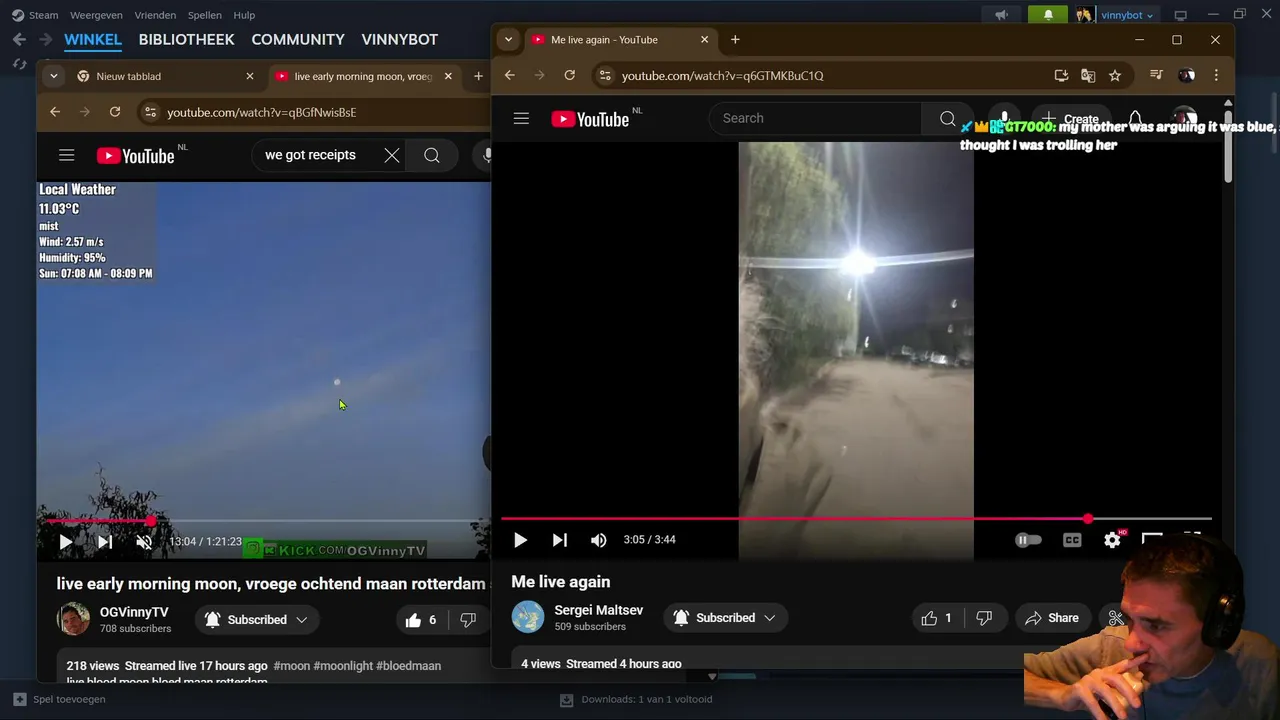Image resolution: width=1280 pixels, height=720 pixels.
Task: Unmute the left moon video
Action: point(144,542)
